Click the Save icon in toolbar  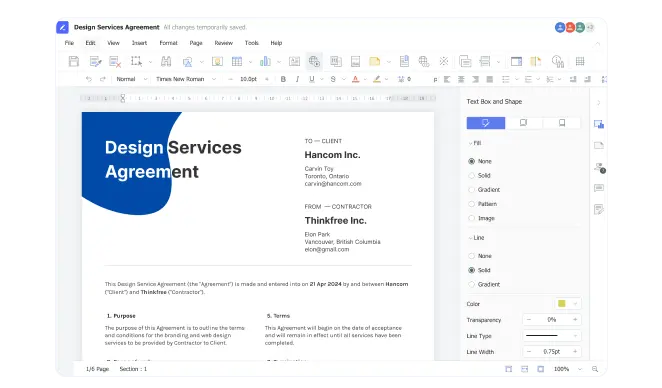[x=74, y=62]
